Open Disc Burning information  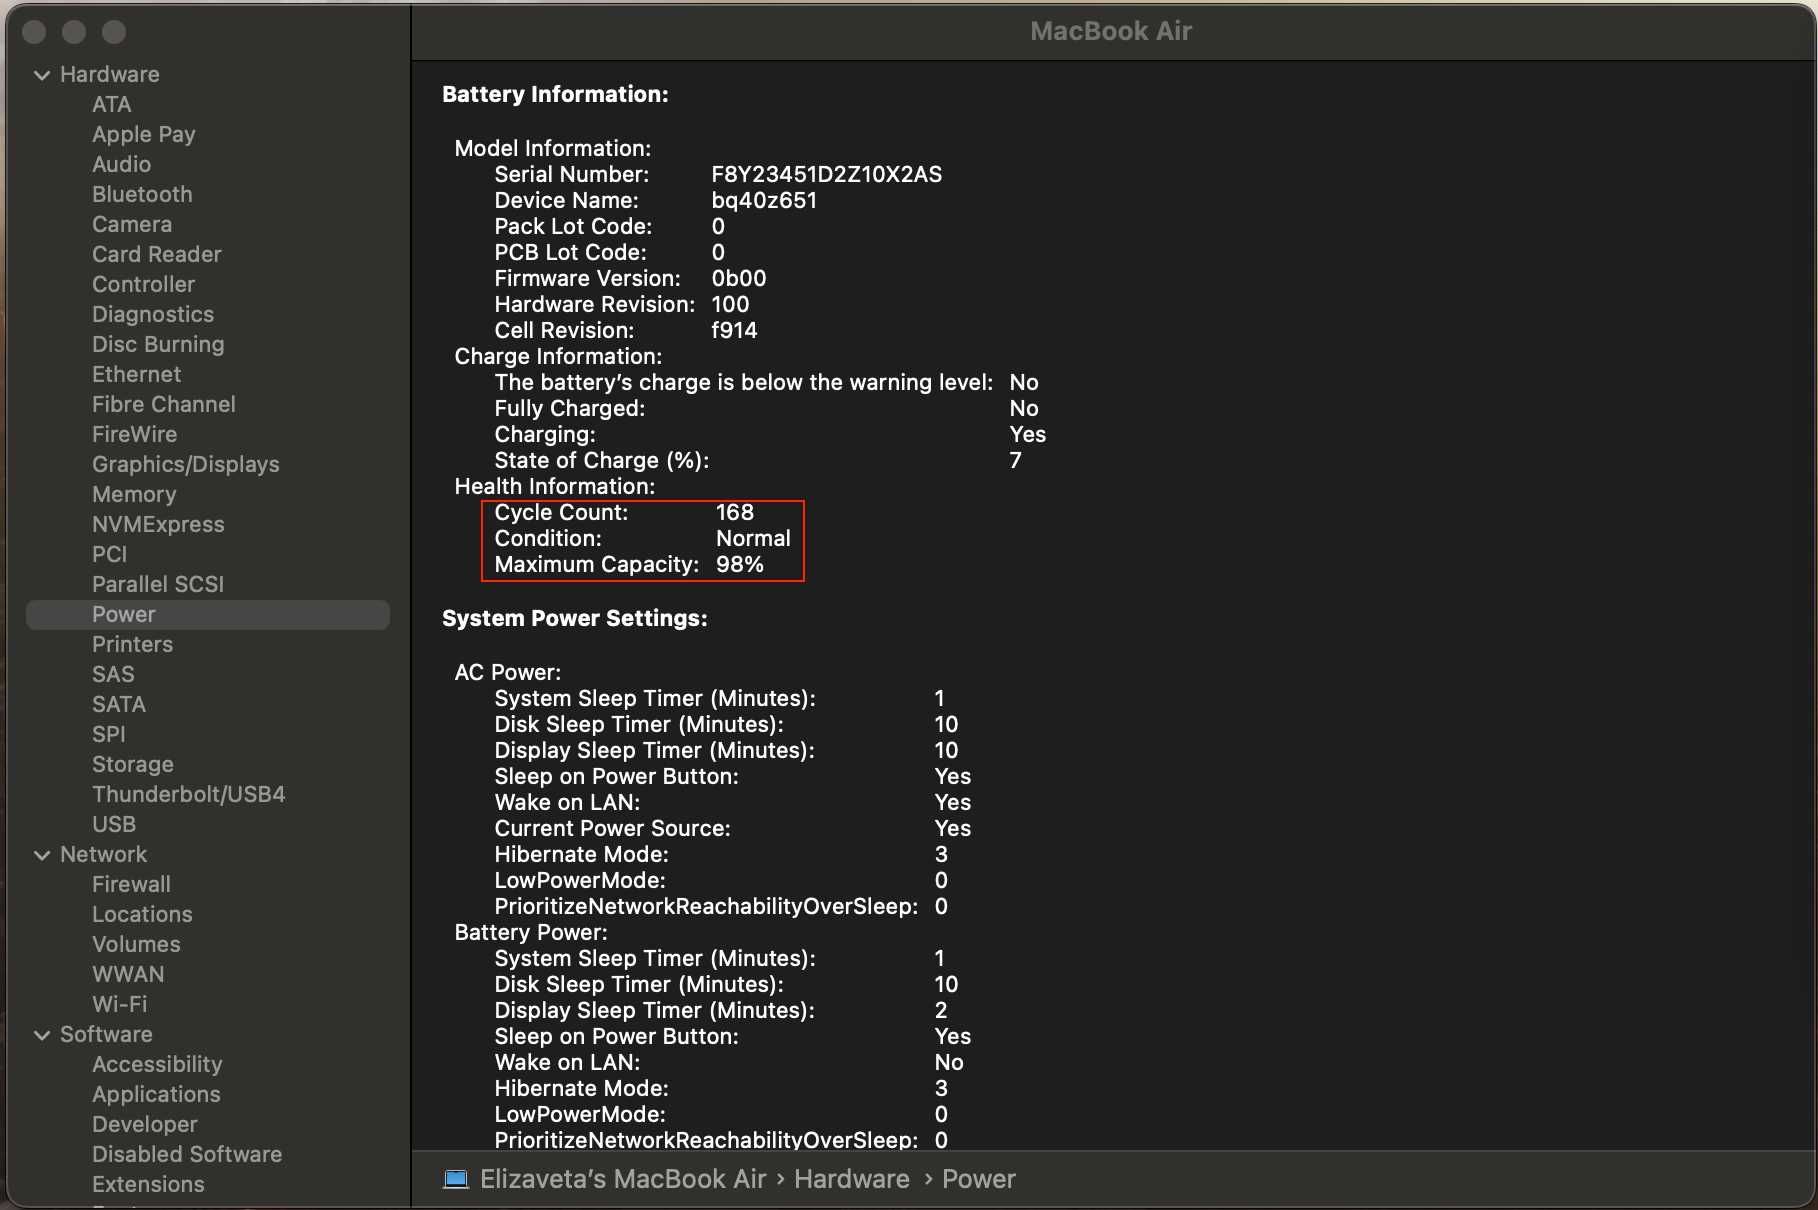click(x=158, y=344)
